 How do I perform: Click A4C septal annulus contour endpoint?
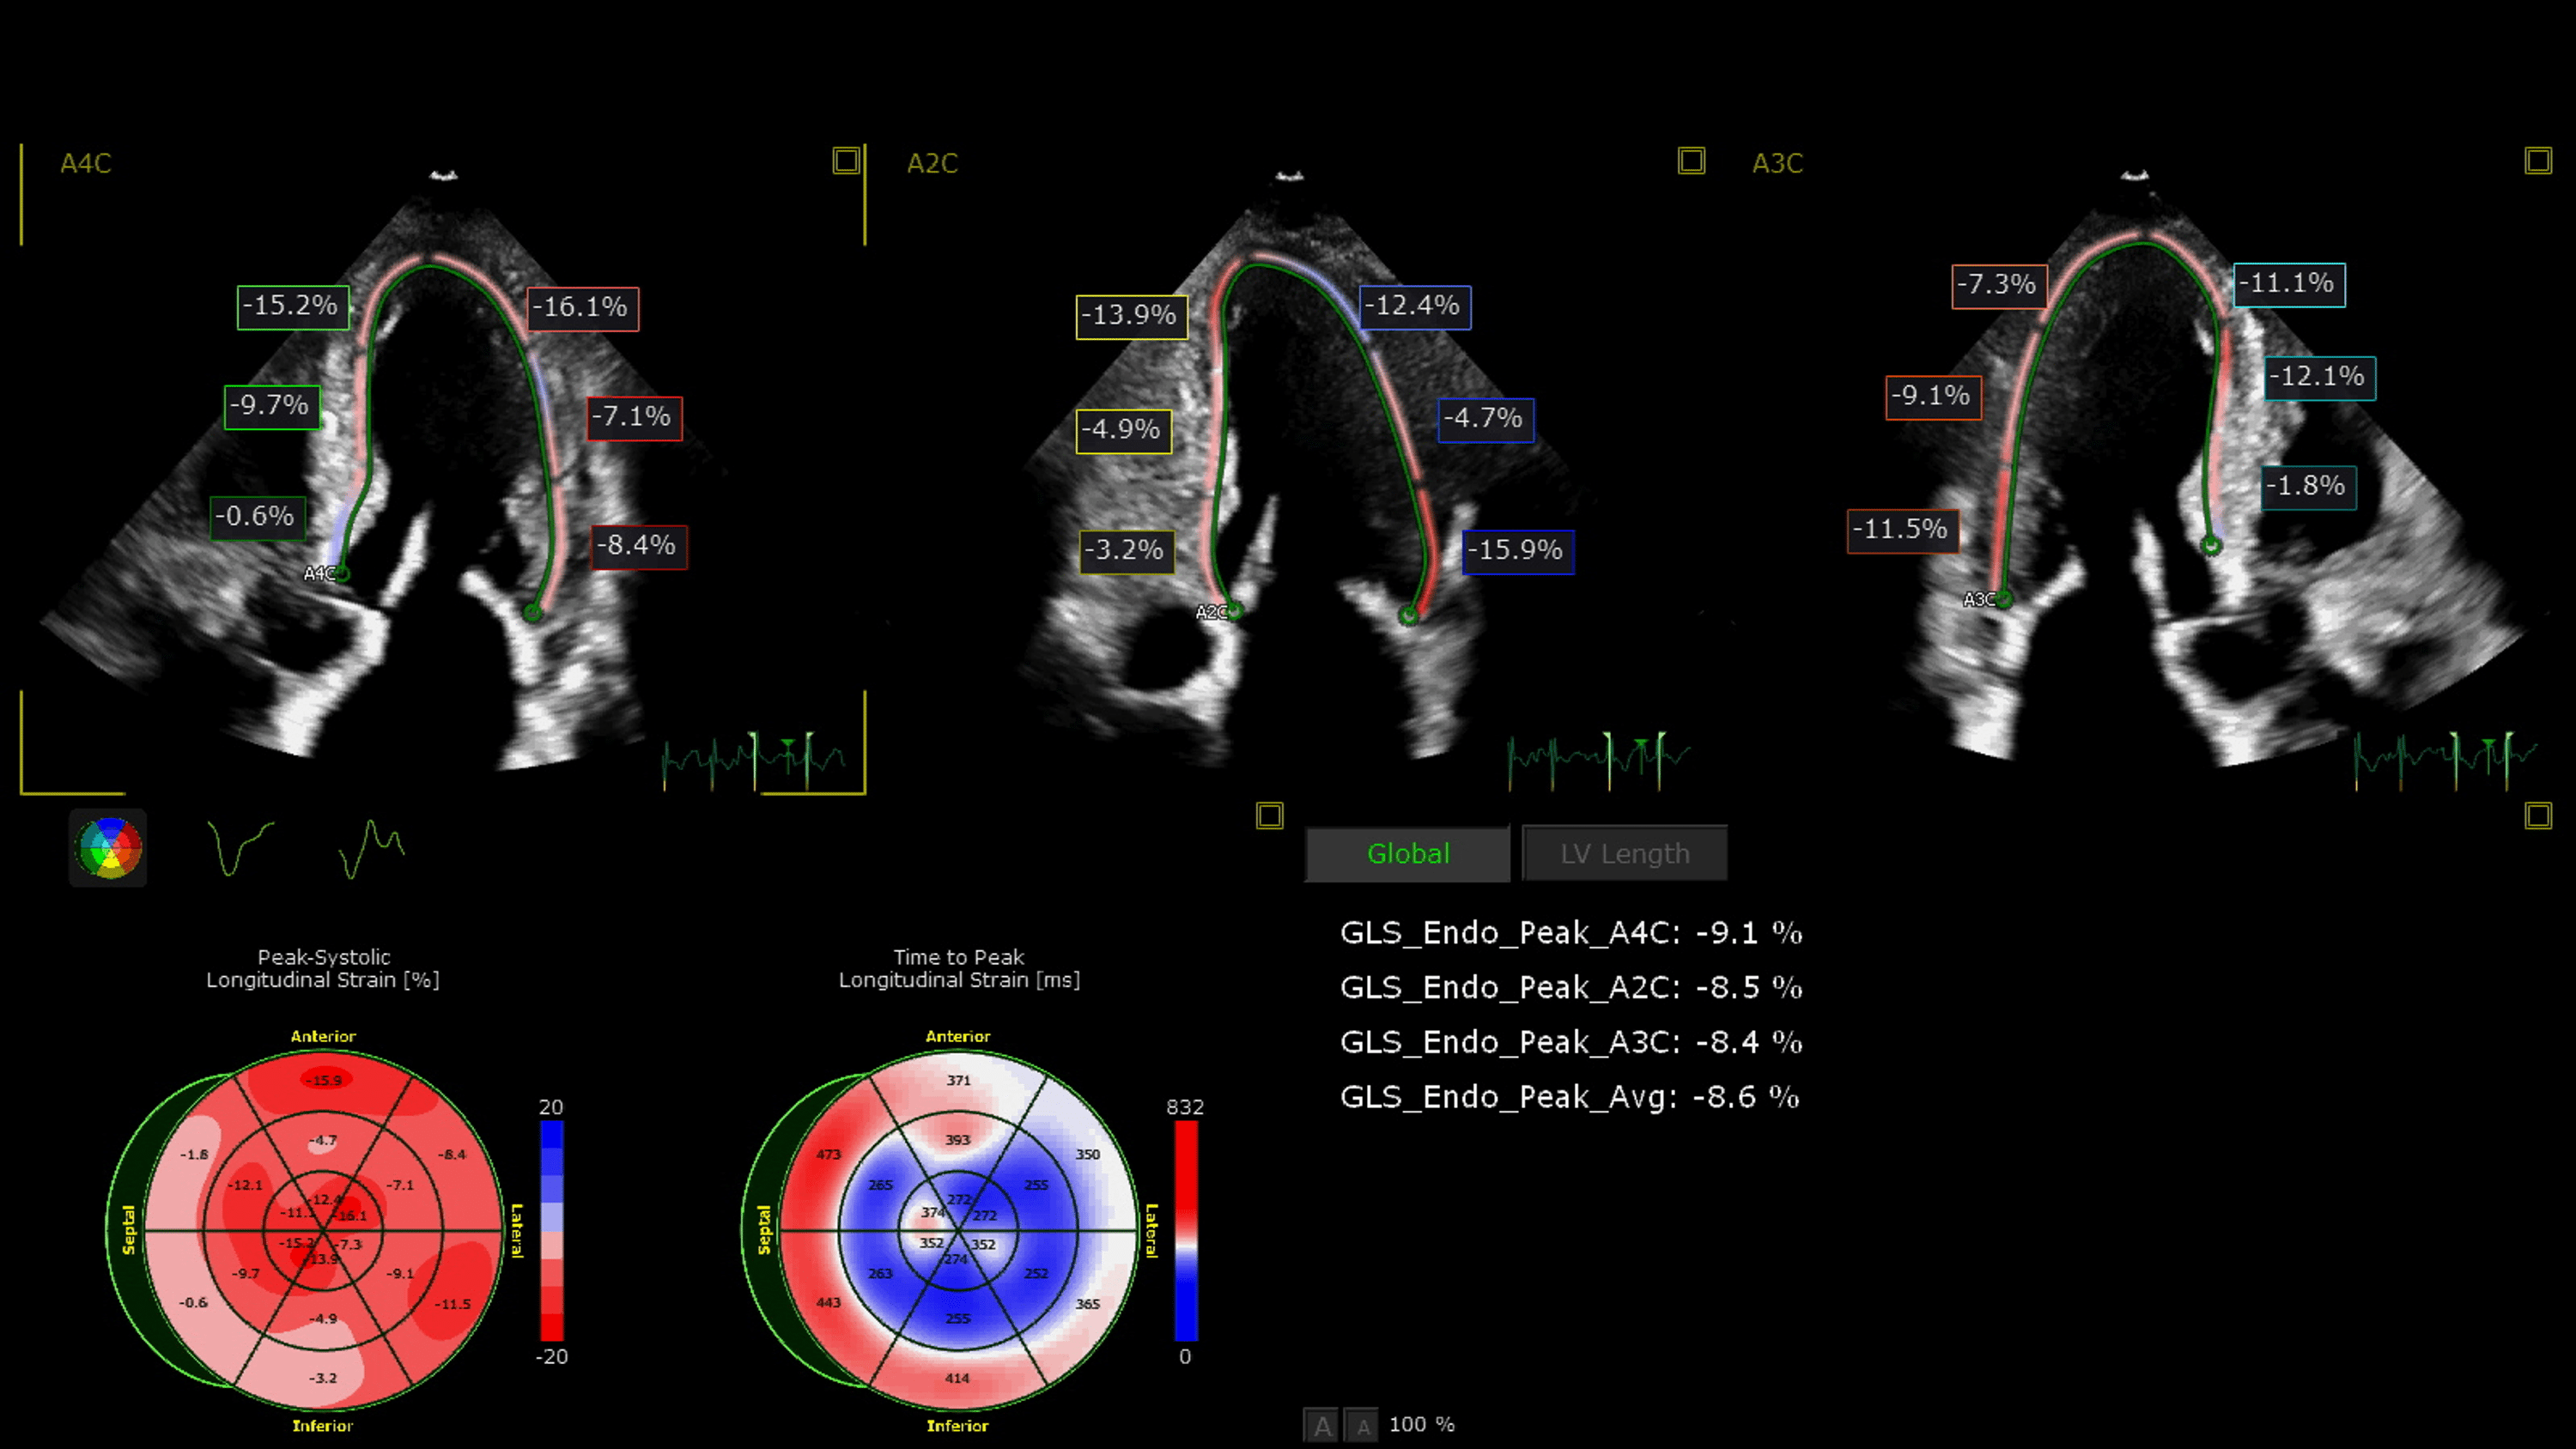tap(342, 574)
